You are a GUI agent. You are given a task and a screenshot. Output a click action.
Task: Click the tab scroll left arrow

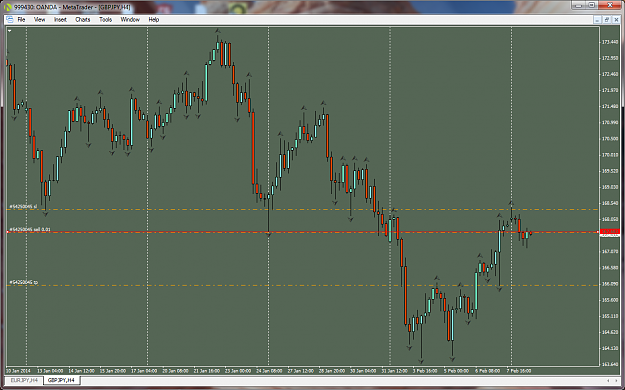[608, 380]
